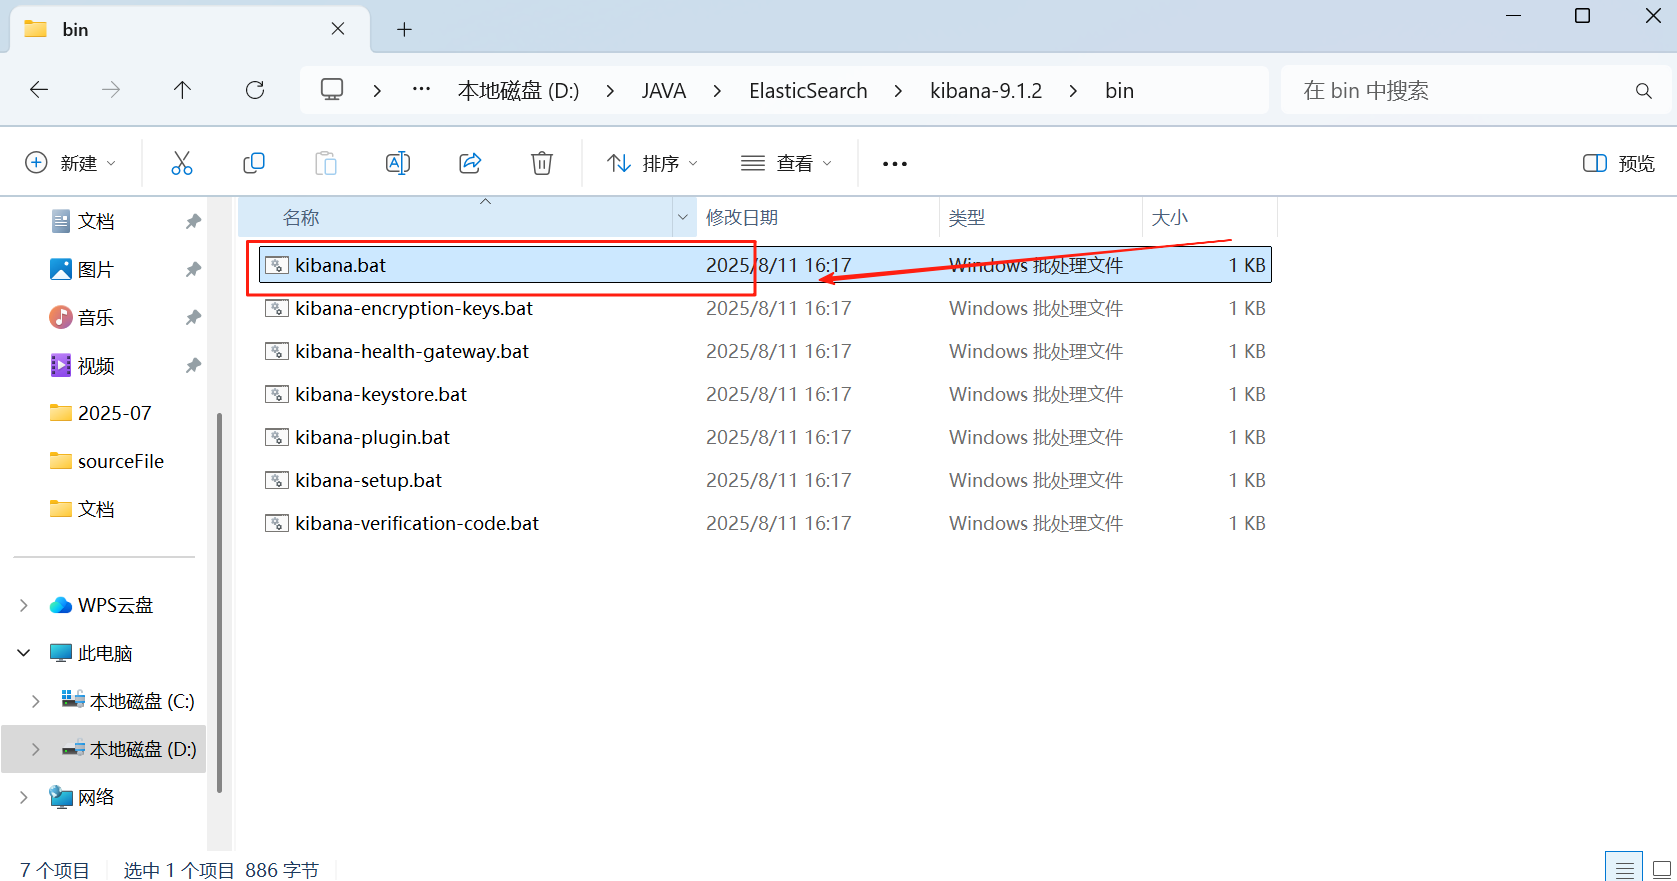This screenshot has width=1677, height=881.
Task: Click the Delete trash icon
Action: coord(542,163)
